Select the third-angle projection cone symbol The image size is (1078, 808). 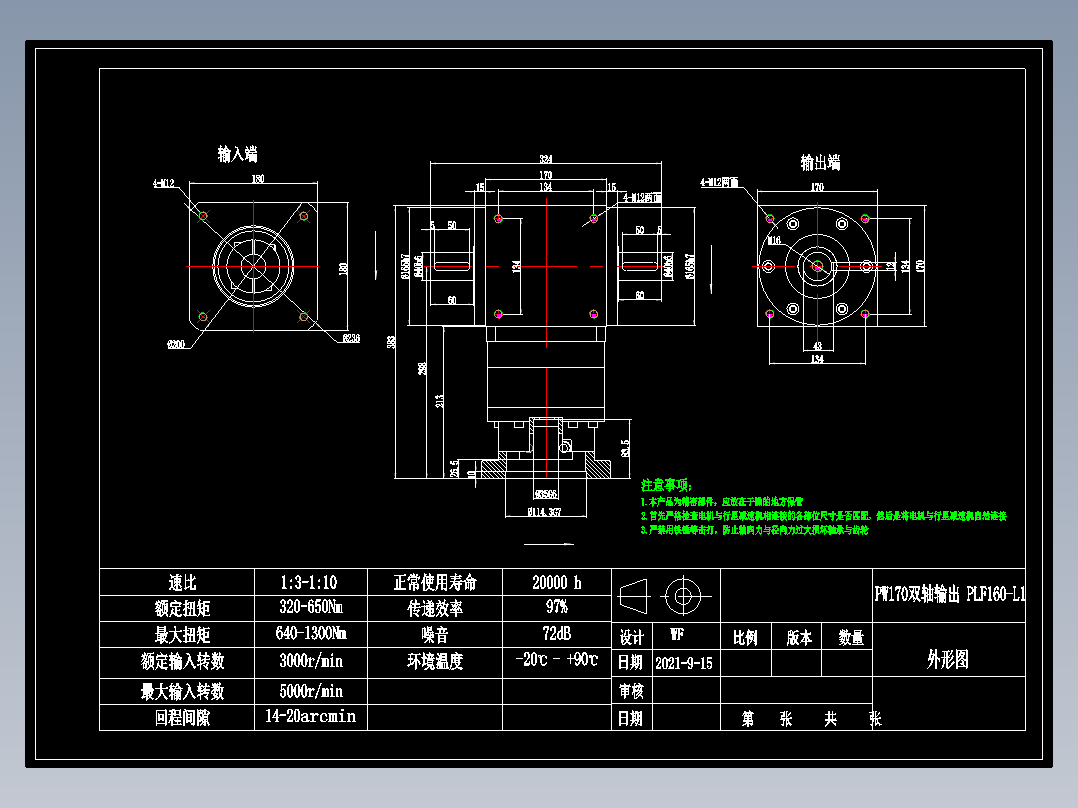pyautogui.click(x=632, y=598)
